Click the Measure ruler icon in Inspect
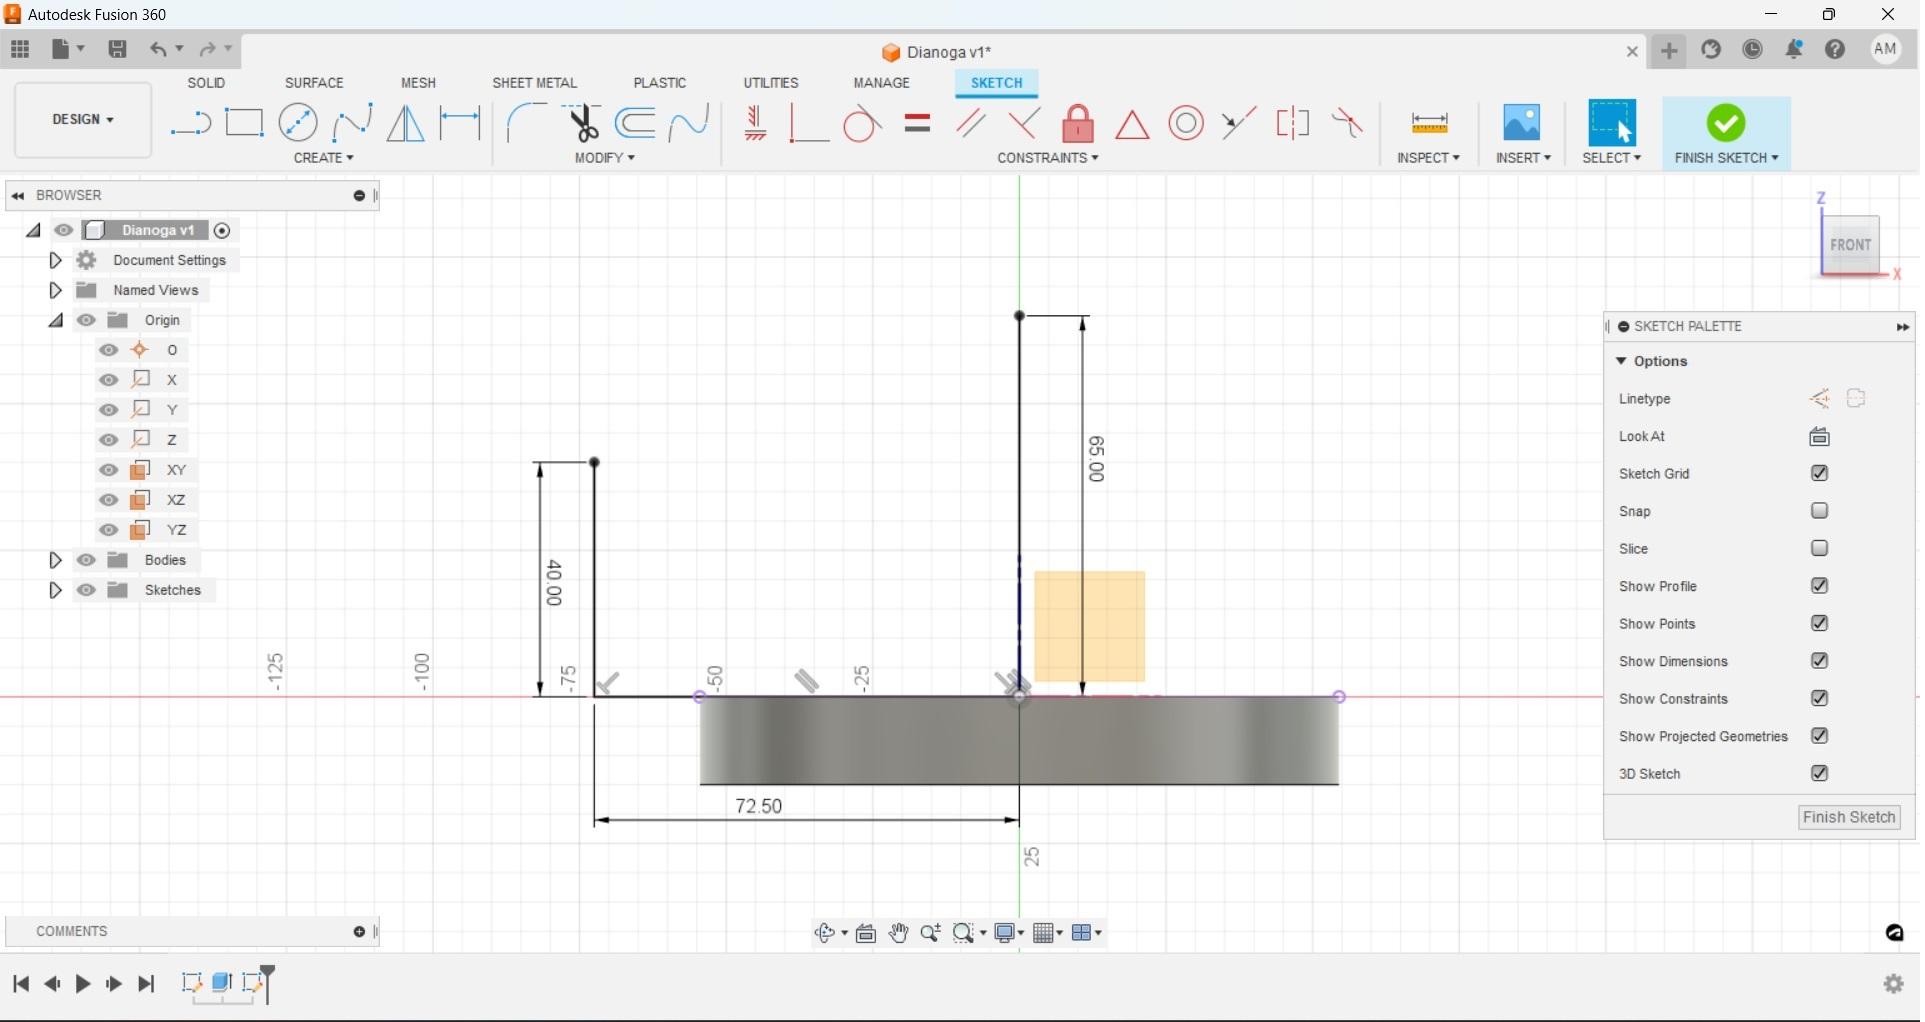The width and height of the screenshot is (1925, 1022). pos(1429,123)
